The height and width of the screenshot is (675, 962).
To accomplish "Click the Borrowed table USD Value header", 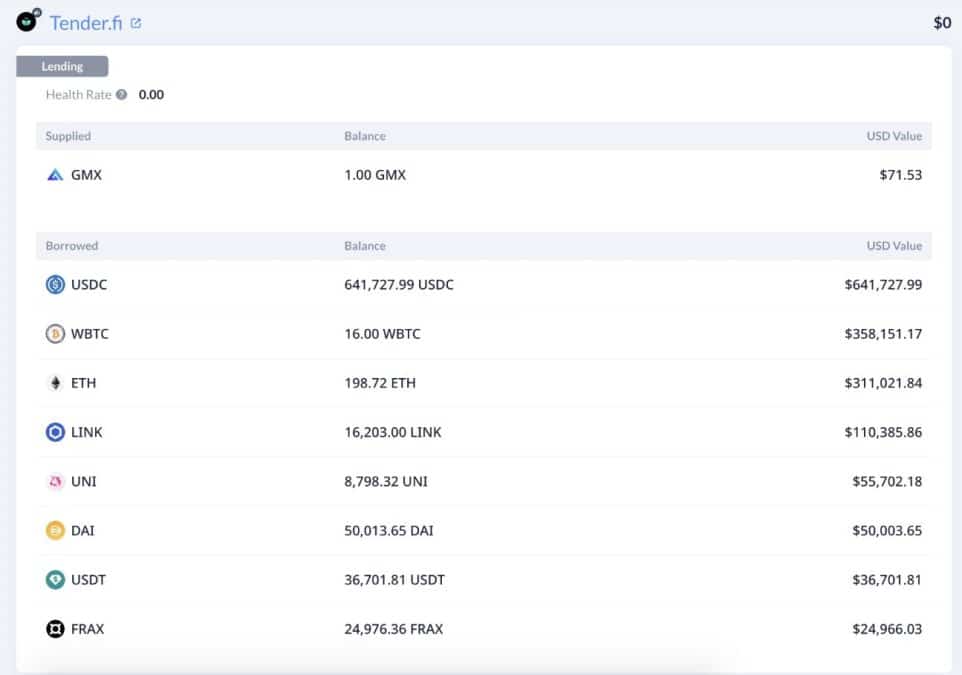I will pyautogui.click(x=894, y=246).
